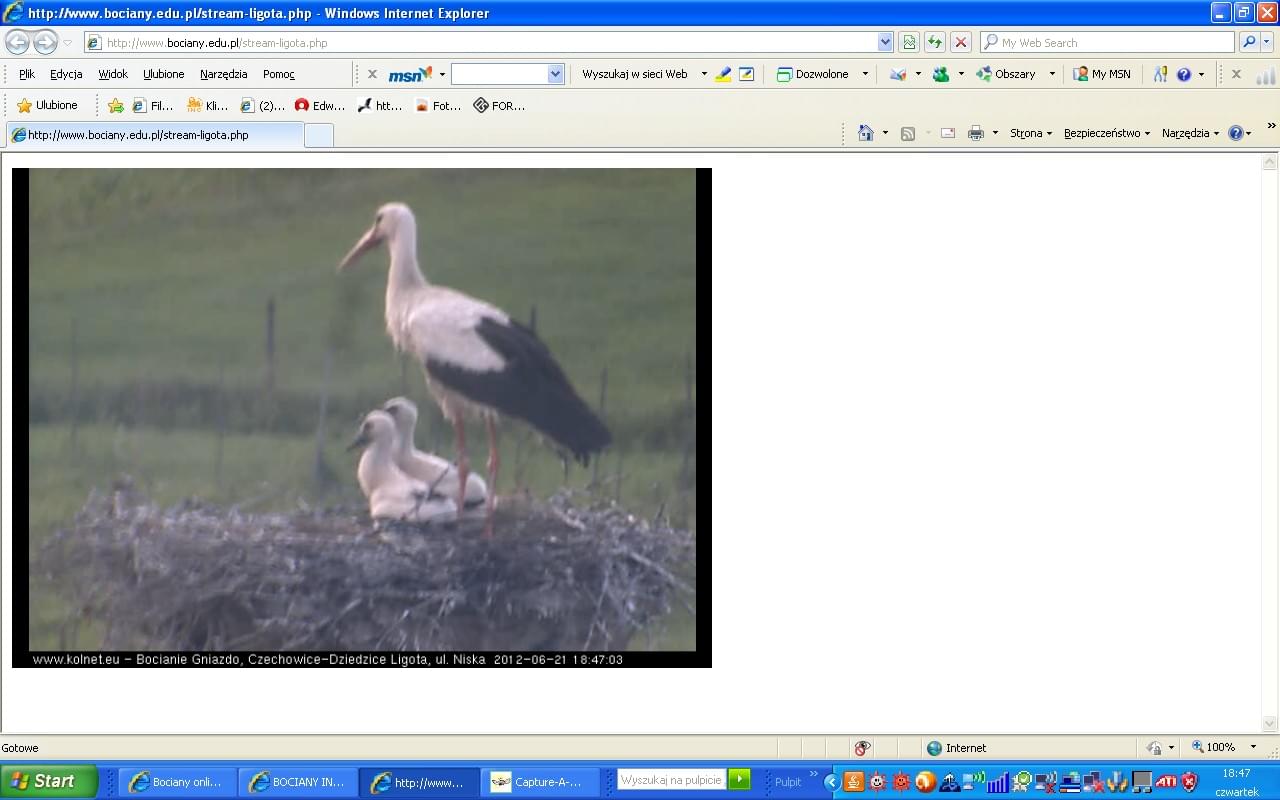Click the Windows Start button
The width and height of the screenshot is (1280, 800).
[x=48, y=781]
